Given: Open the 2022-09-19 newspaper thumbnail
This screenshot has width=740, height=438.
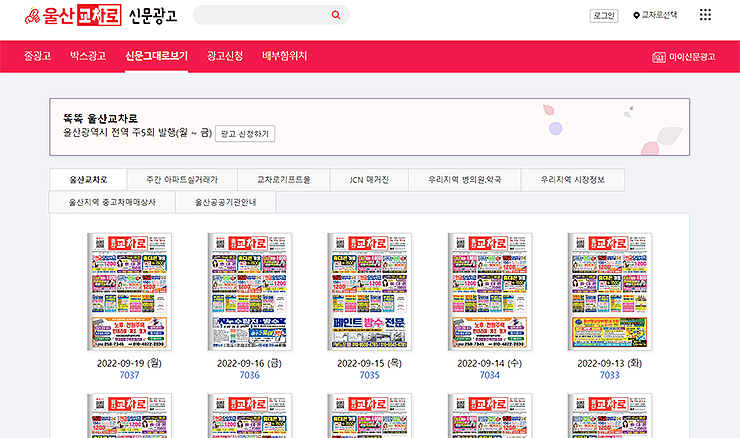Looking at the screenshot, I should (129, 292).
